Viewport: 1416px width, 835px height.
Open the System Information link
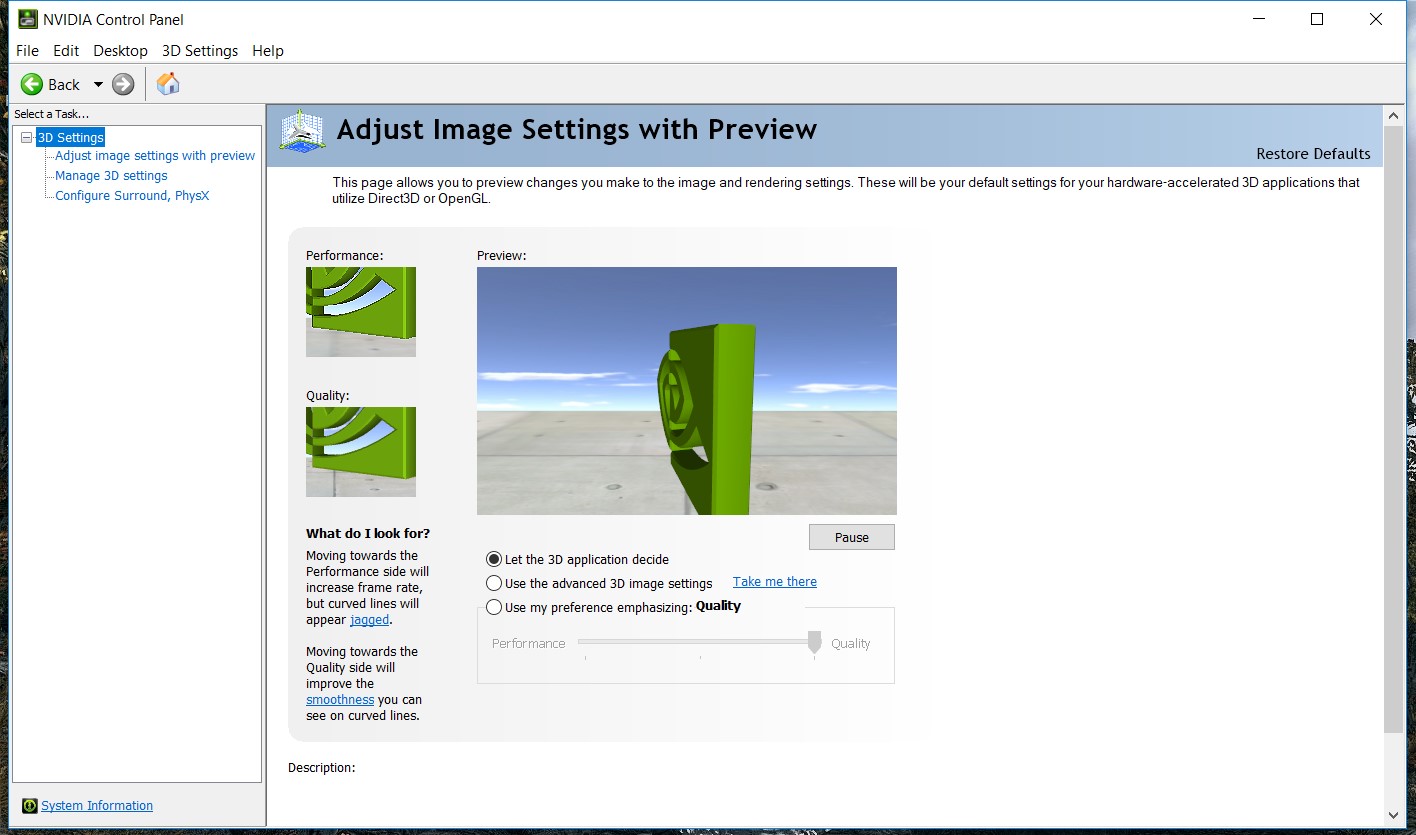point(97,806)
